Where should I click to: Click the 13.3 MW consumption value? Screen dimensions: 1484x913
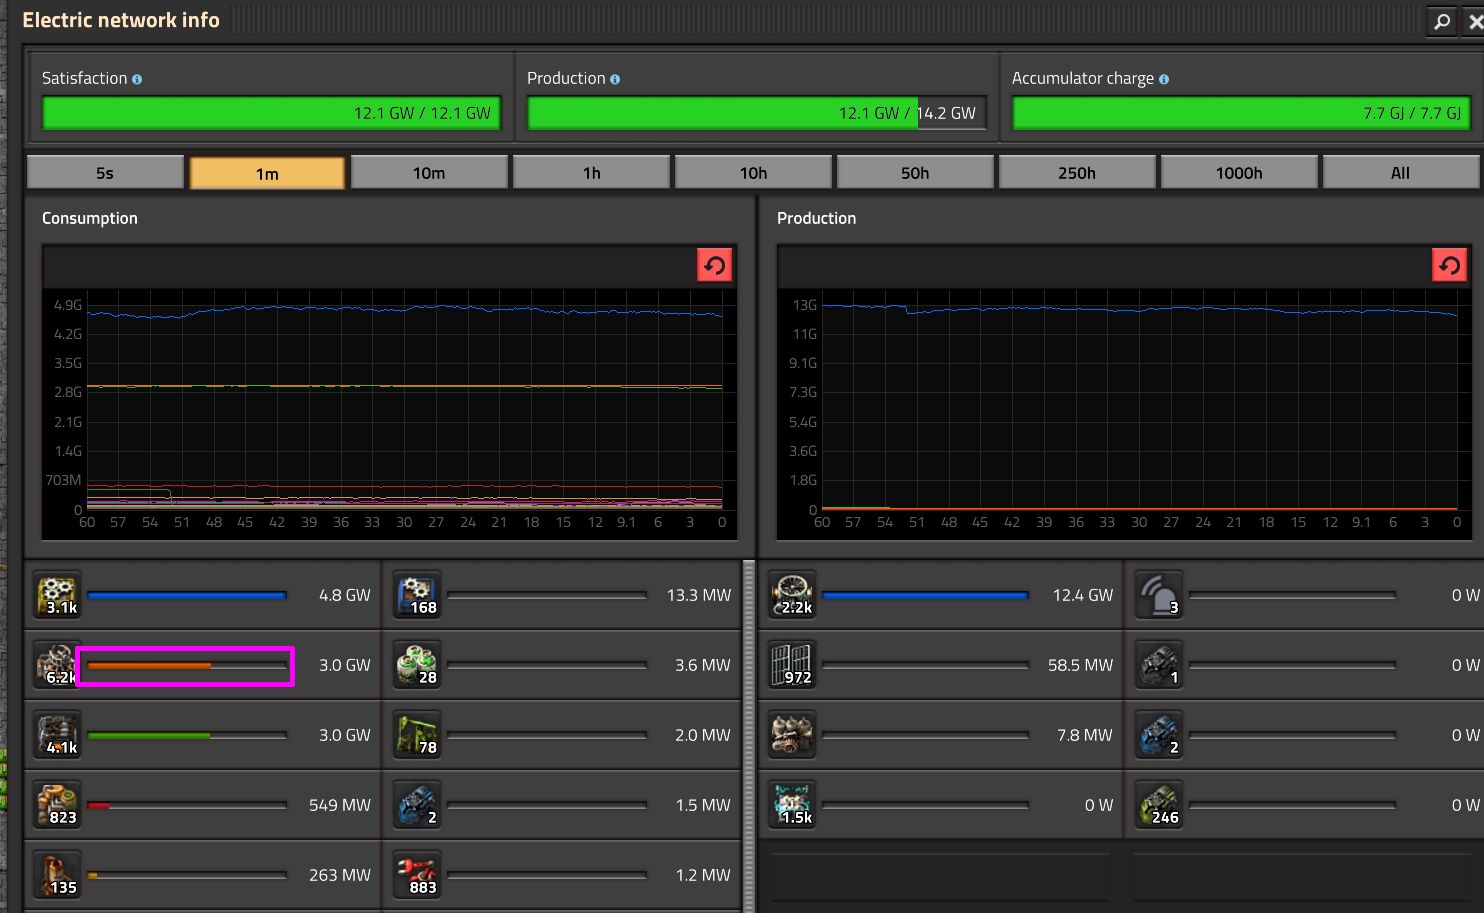click(698, 595)
